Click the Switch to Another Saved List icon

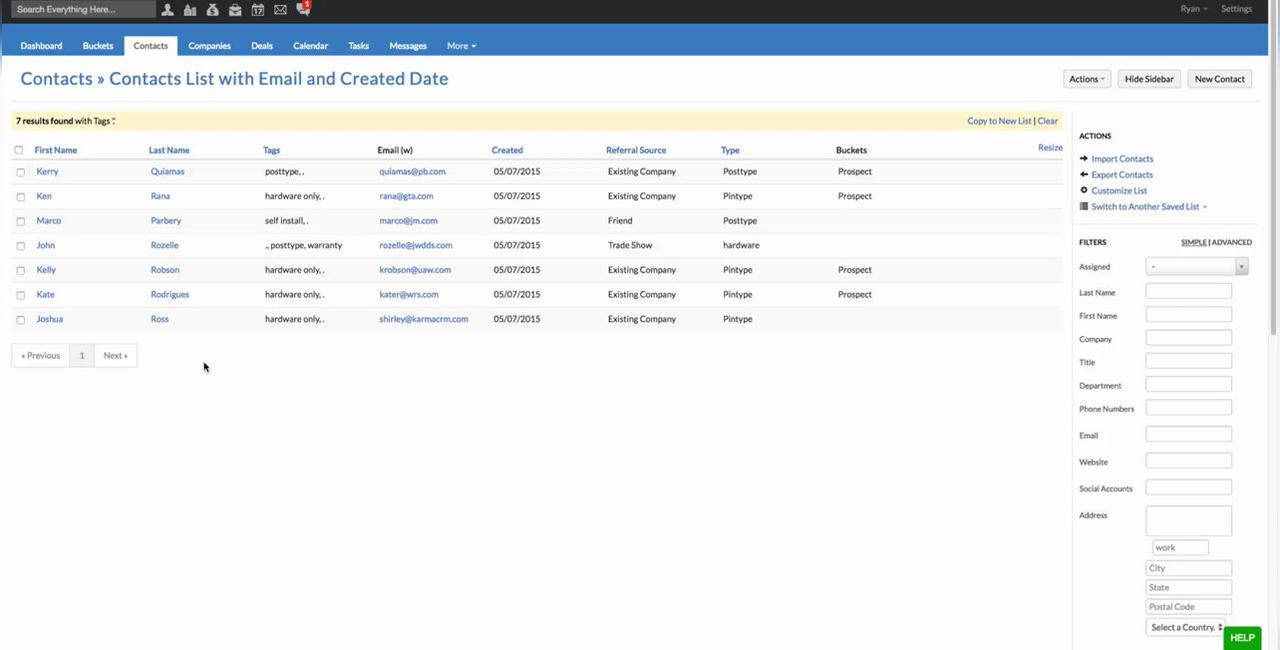(1084, 206)
